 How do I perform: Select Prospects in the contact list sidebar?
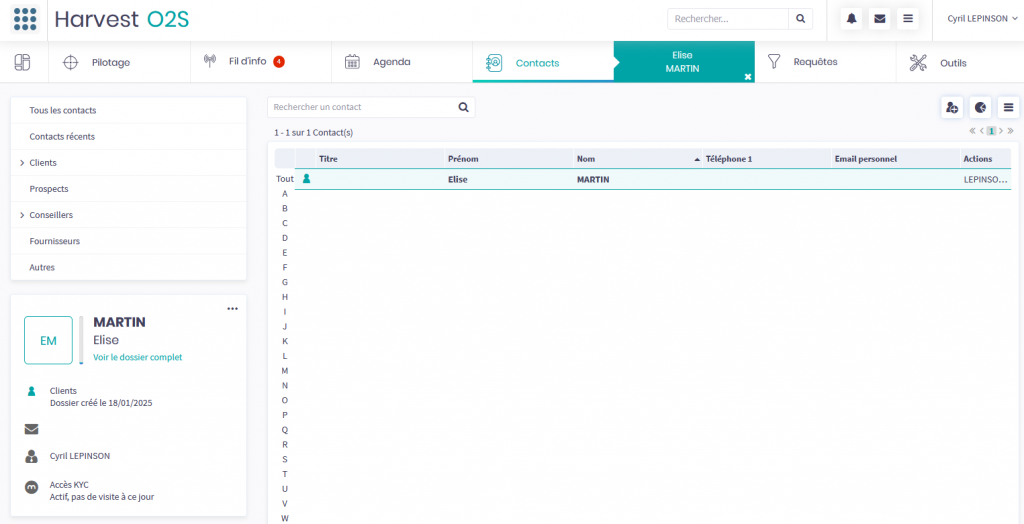point(49,189)
